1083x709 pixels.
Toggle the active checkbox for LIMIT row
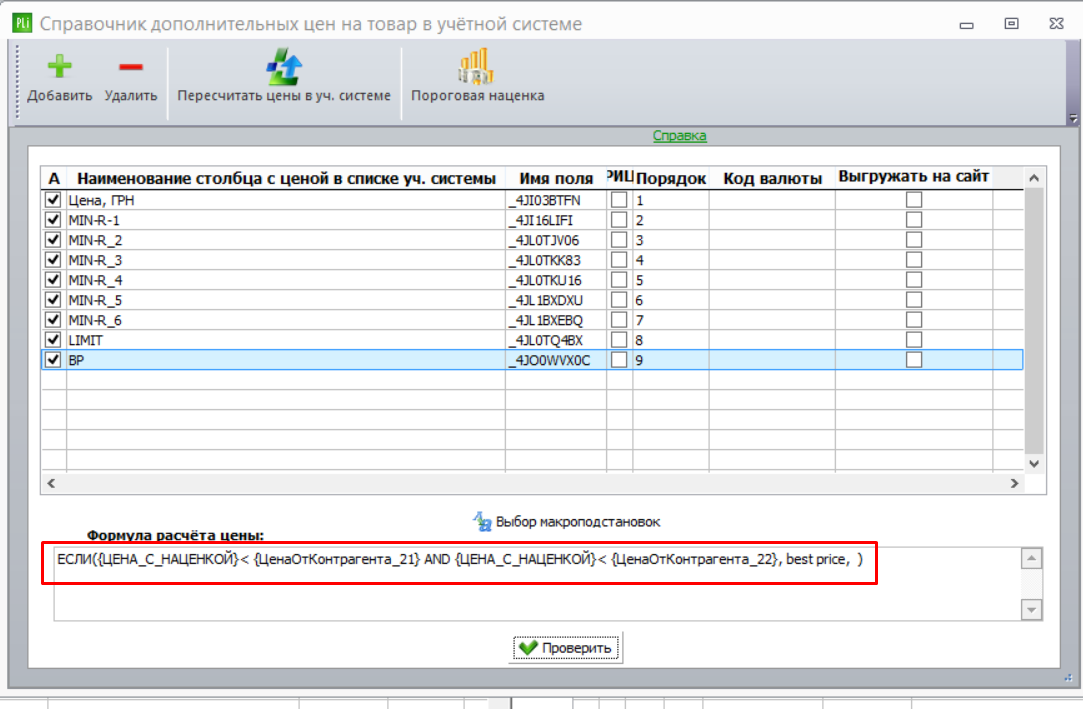tap(52, 340)
